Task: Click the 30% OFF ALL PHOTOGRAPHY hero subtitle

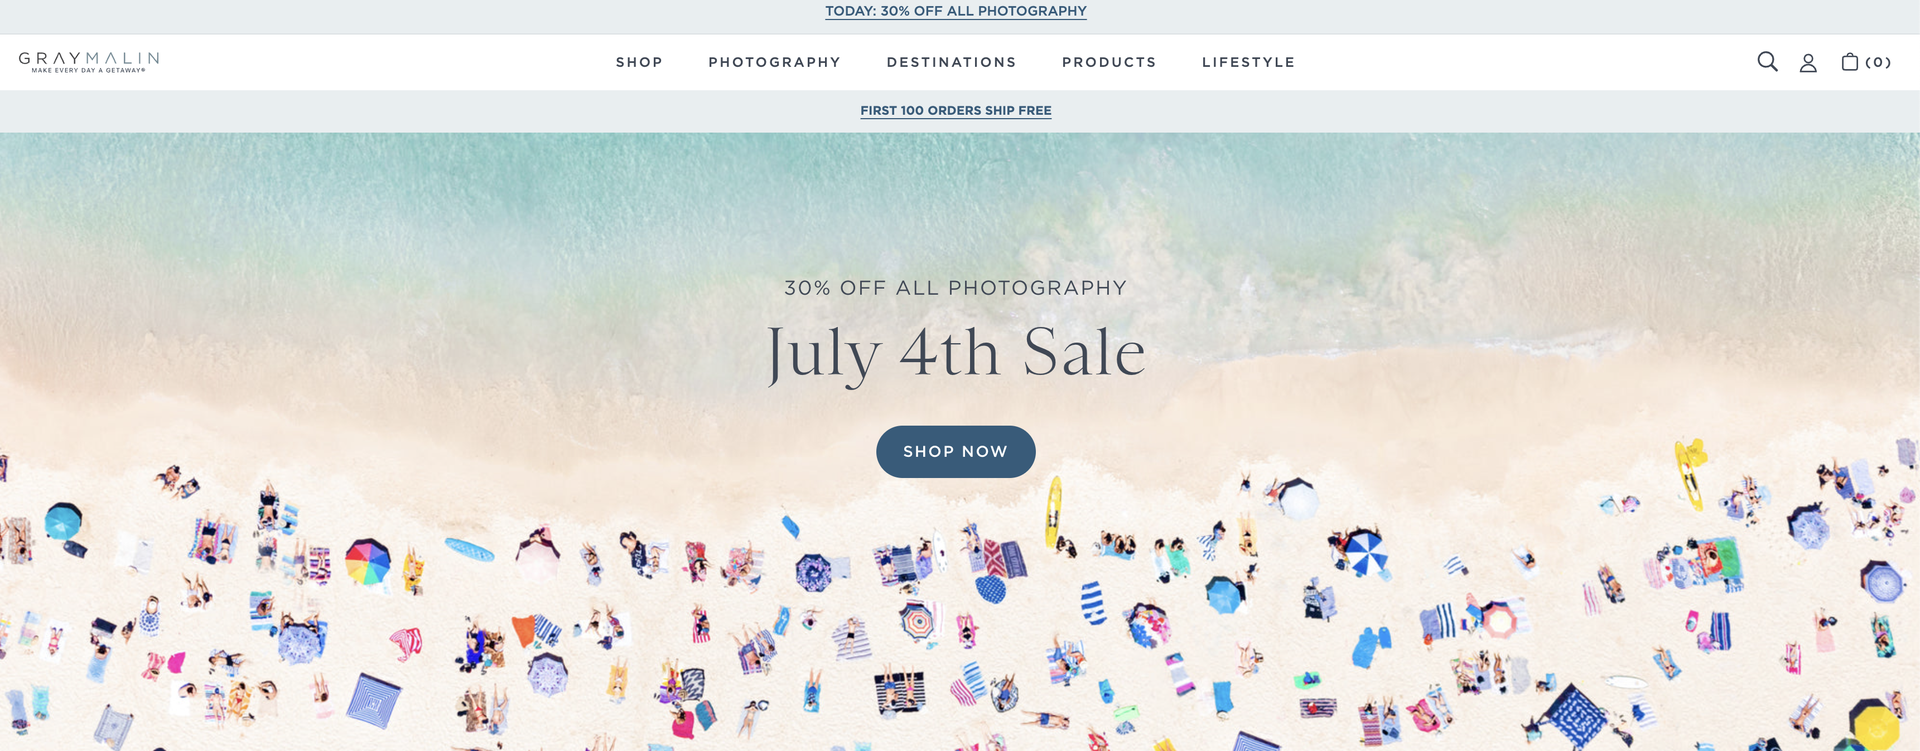Action: click(x=956, y=288)
